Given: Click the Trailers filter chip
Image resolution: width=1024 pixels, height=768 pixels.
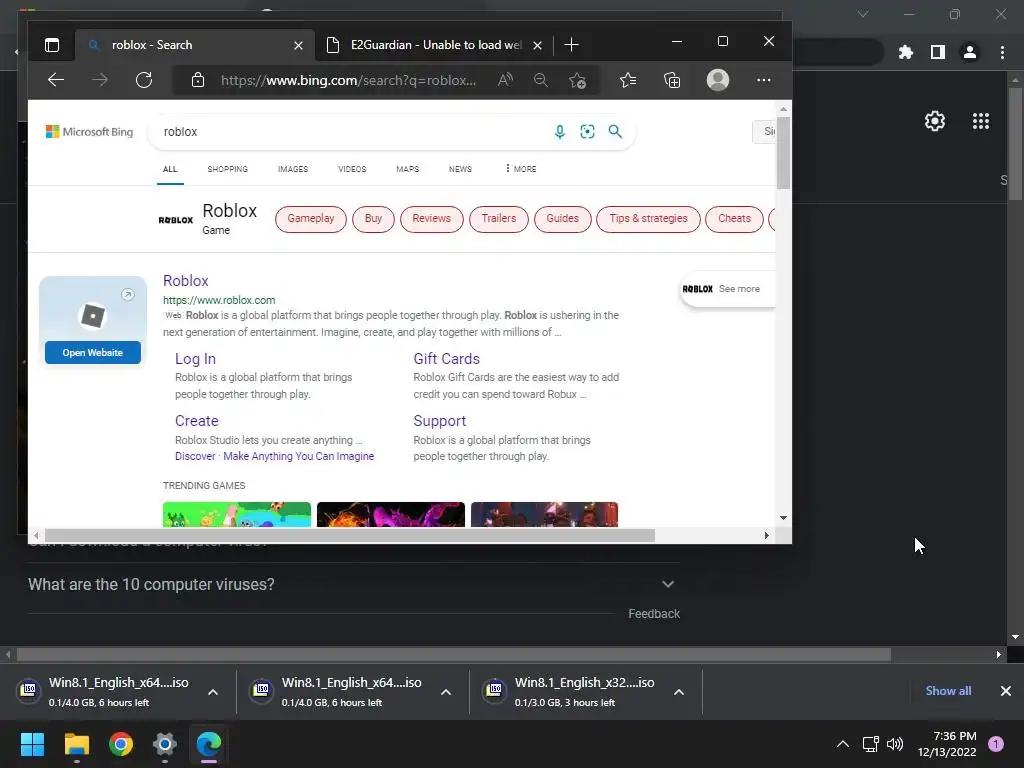Looking at the screenshot, I should click(x=499, y=219).
